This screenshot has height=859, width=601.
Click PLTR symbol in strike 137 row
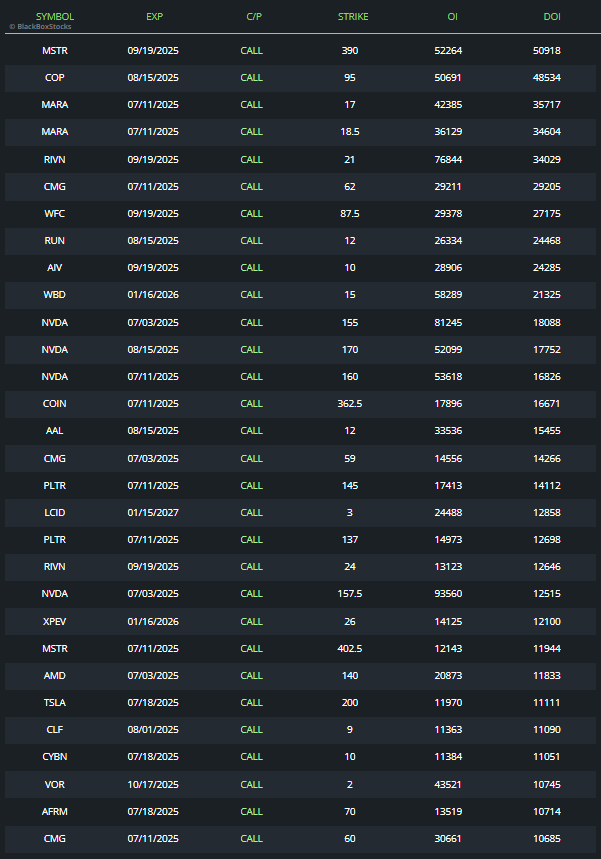pyautogui.click(x=55, y=539)
